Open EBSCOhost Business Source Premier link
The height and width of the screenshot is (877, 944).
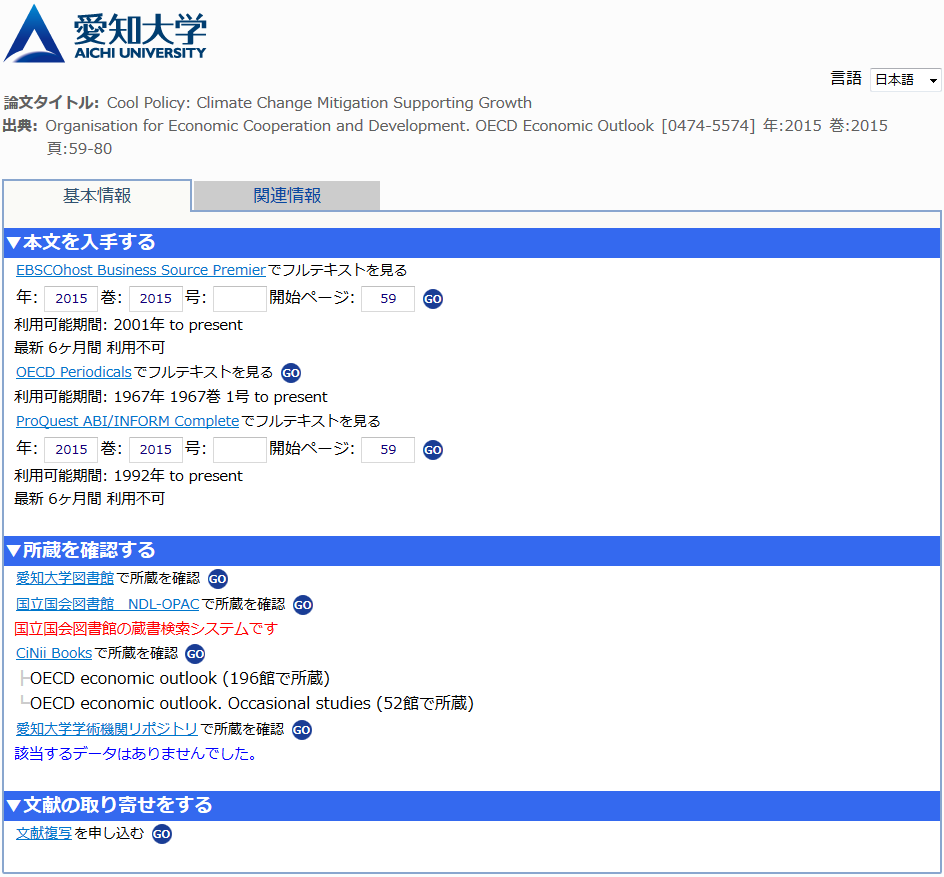click(141, 270)
